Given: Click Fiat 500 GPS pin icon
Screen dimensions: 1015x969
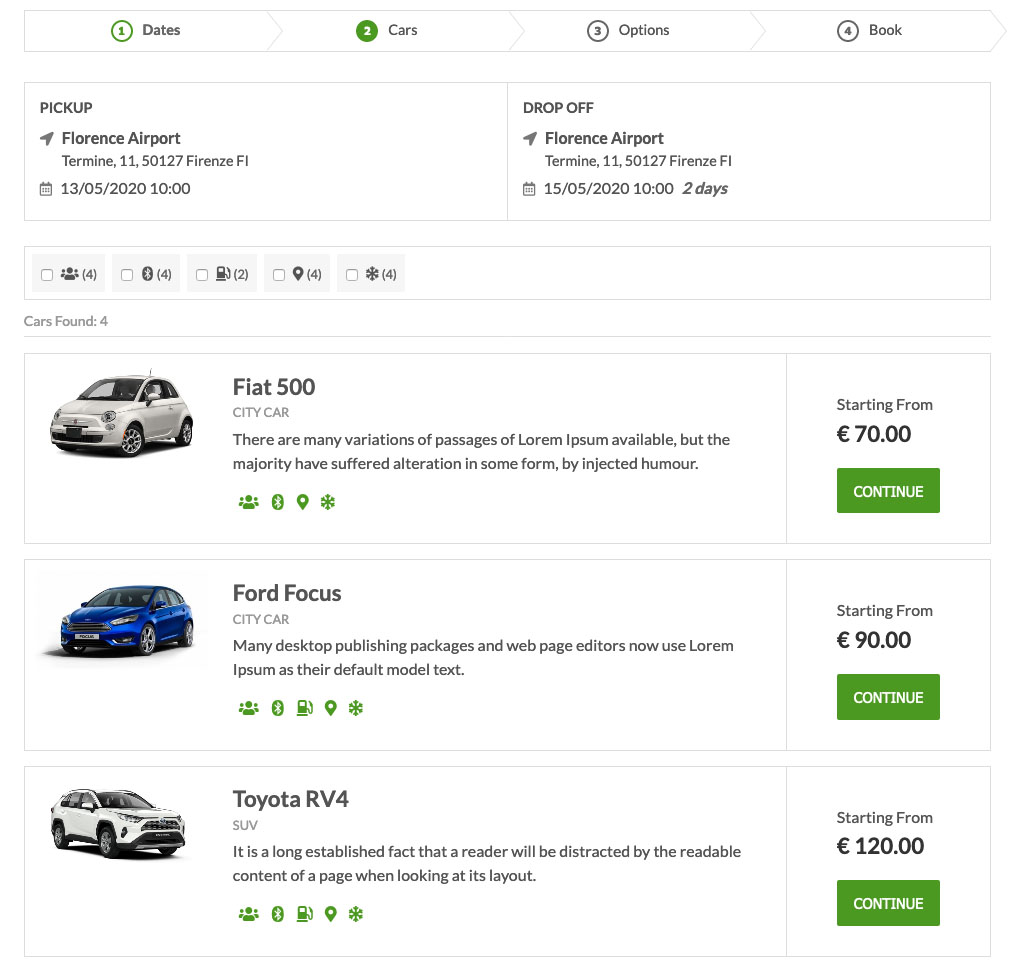Looking at the screenshot, I should [x=302, y=502].
